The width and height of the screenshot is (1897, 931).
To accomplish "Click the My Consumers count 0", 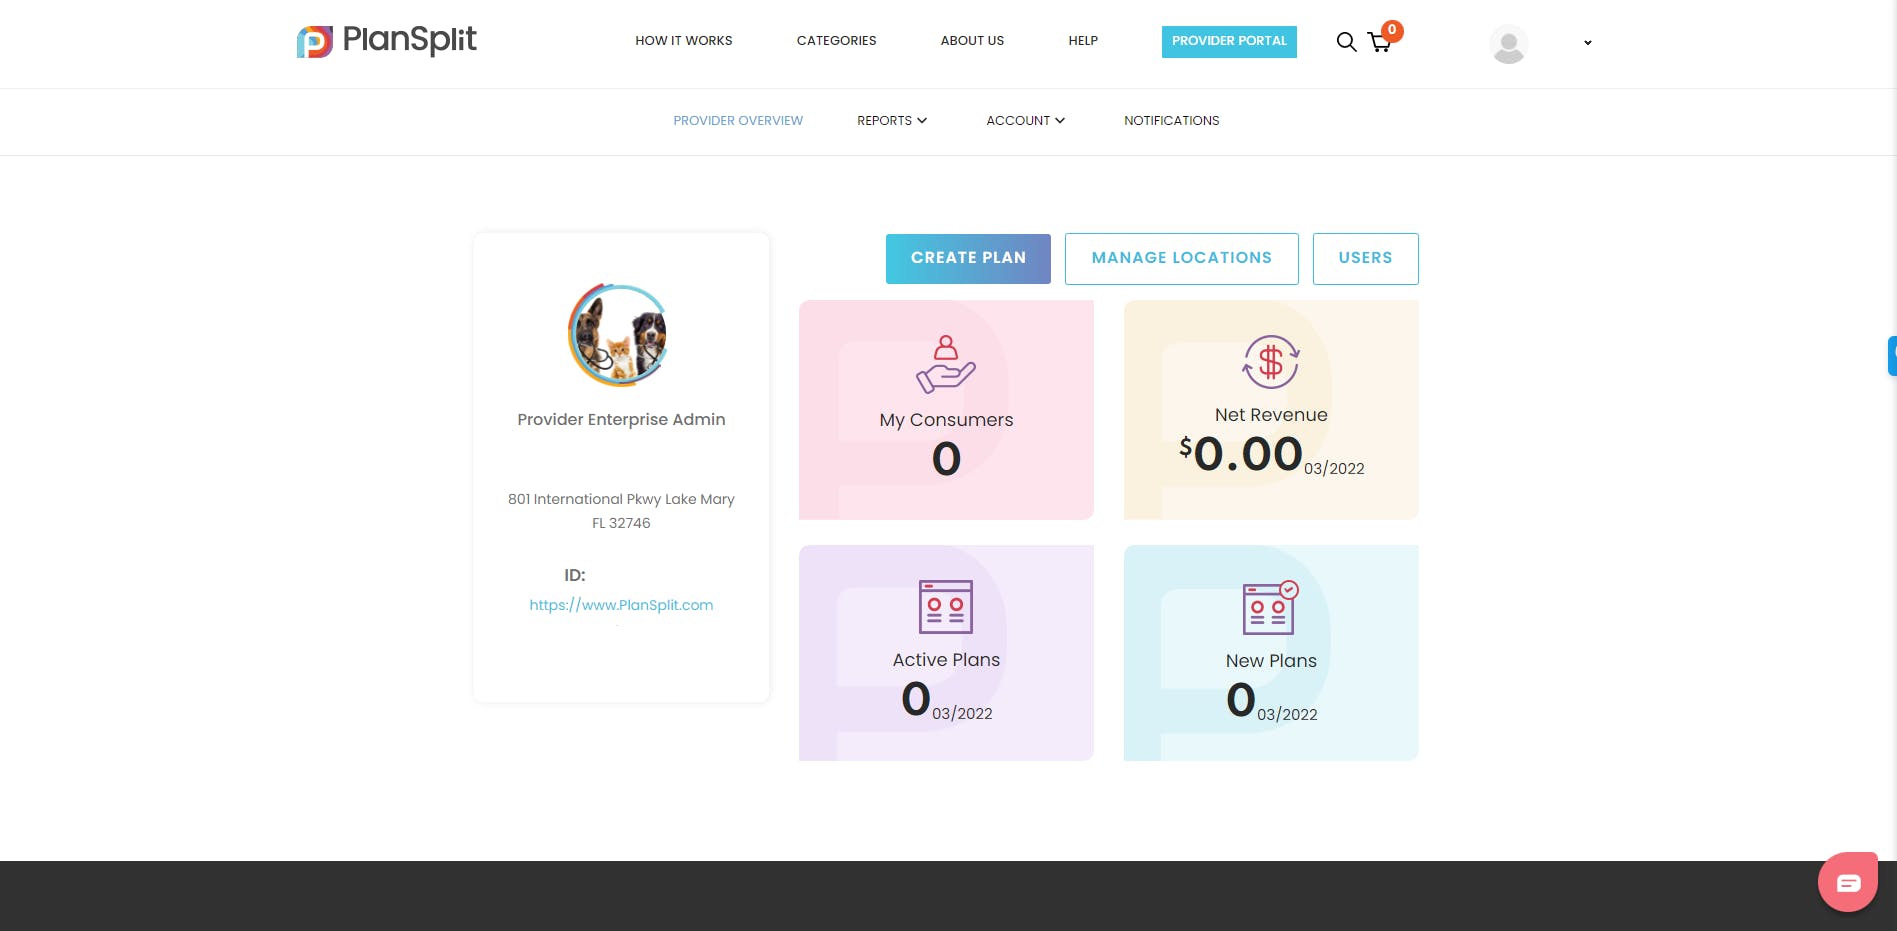I will pos(946,459).
